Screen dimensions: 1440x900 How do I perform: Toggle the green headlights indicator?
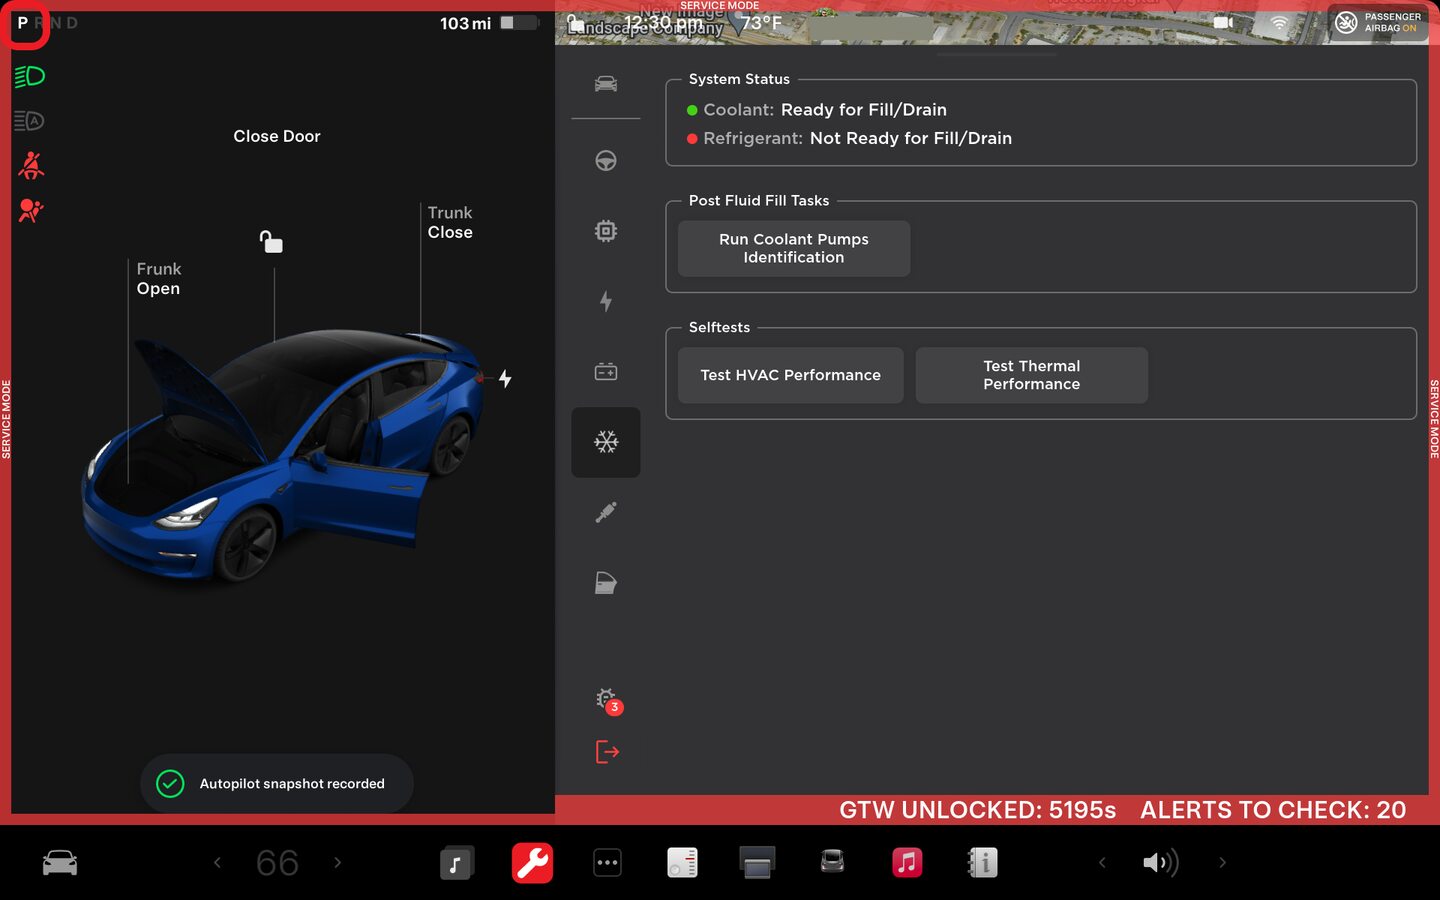30,77
